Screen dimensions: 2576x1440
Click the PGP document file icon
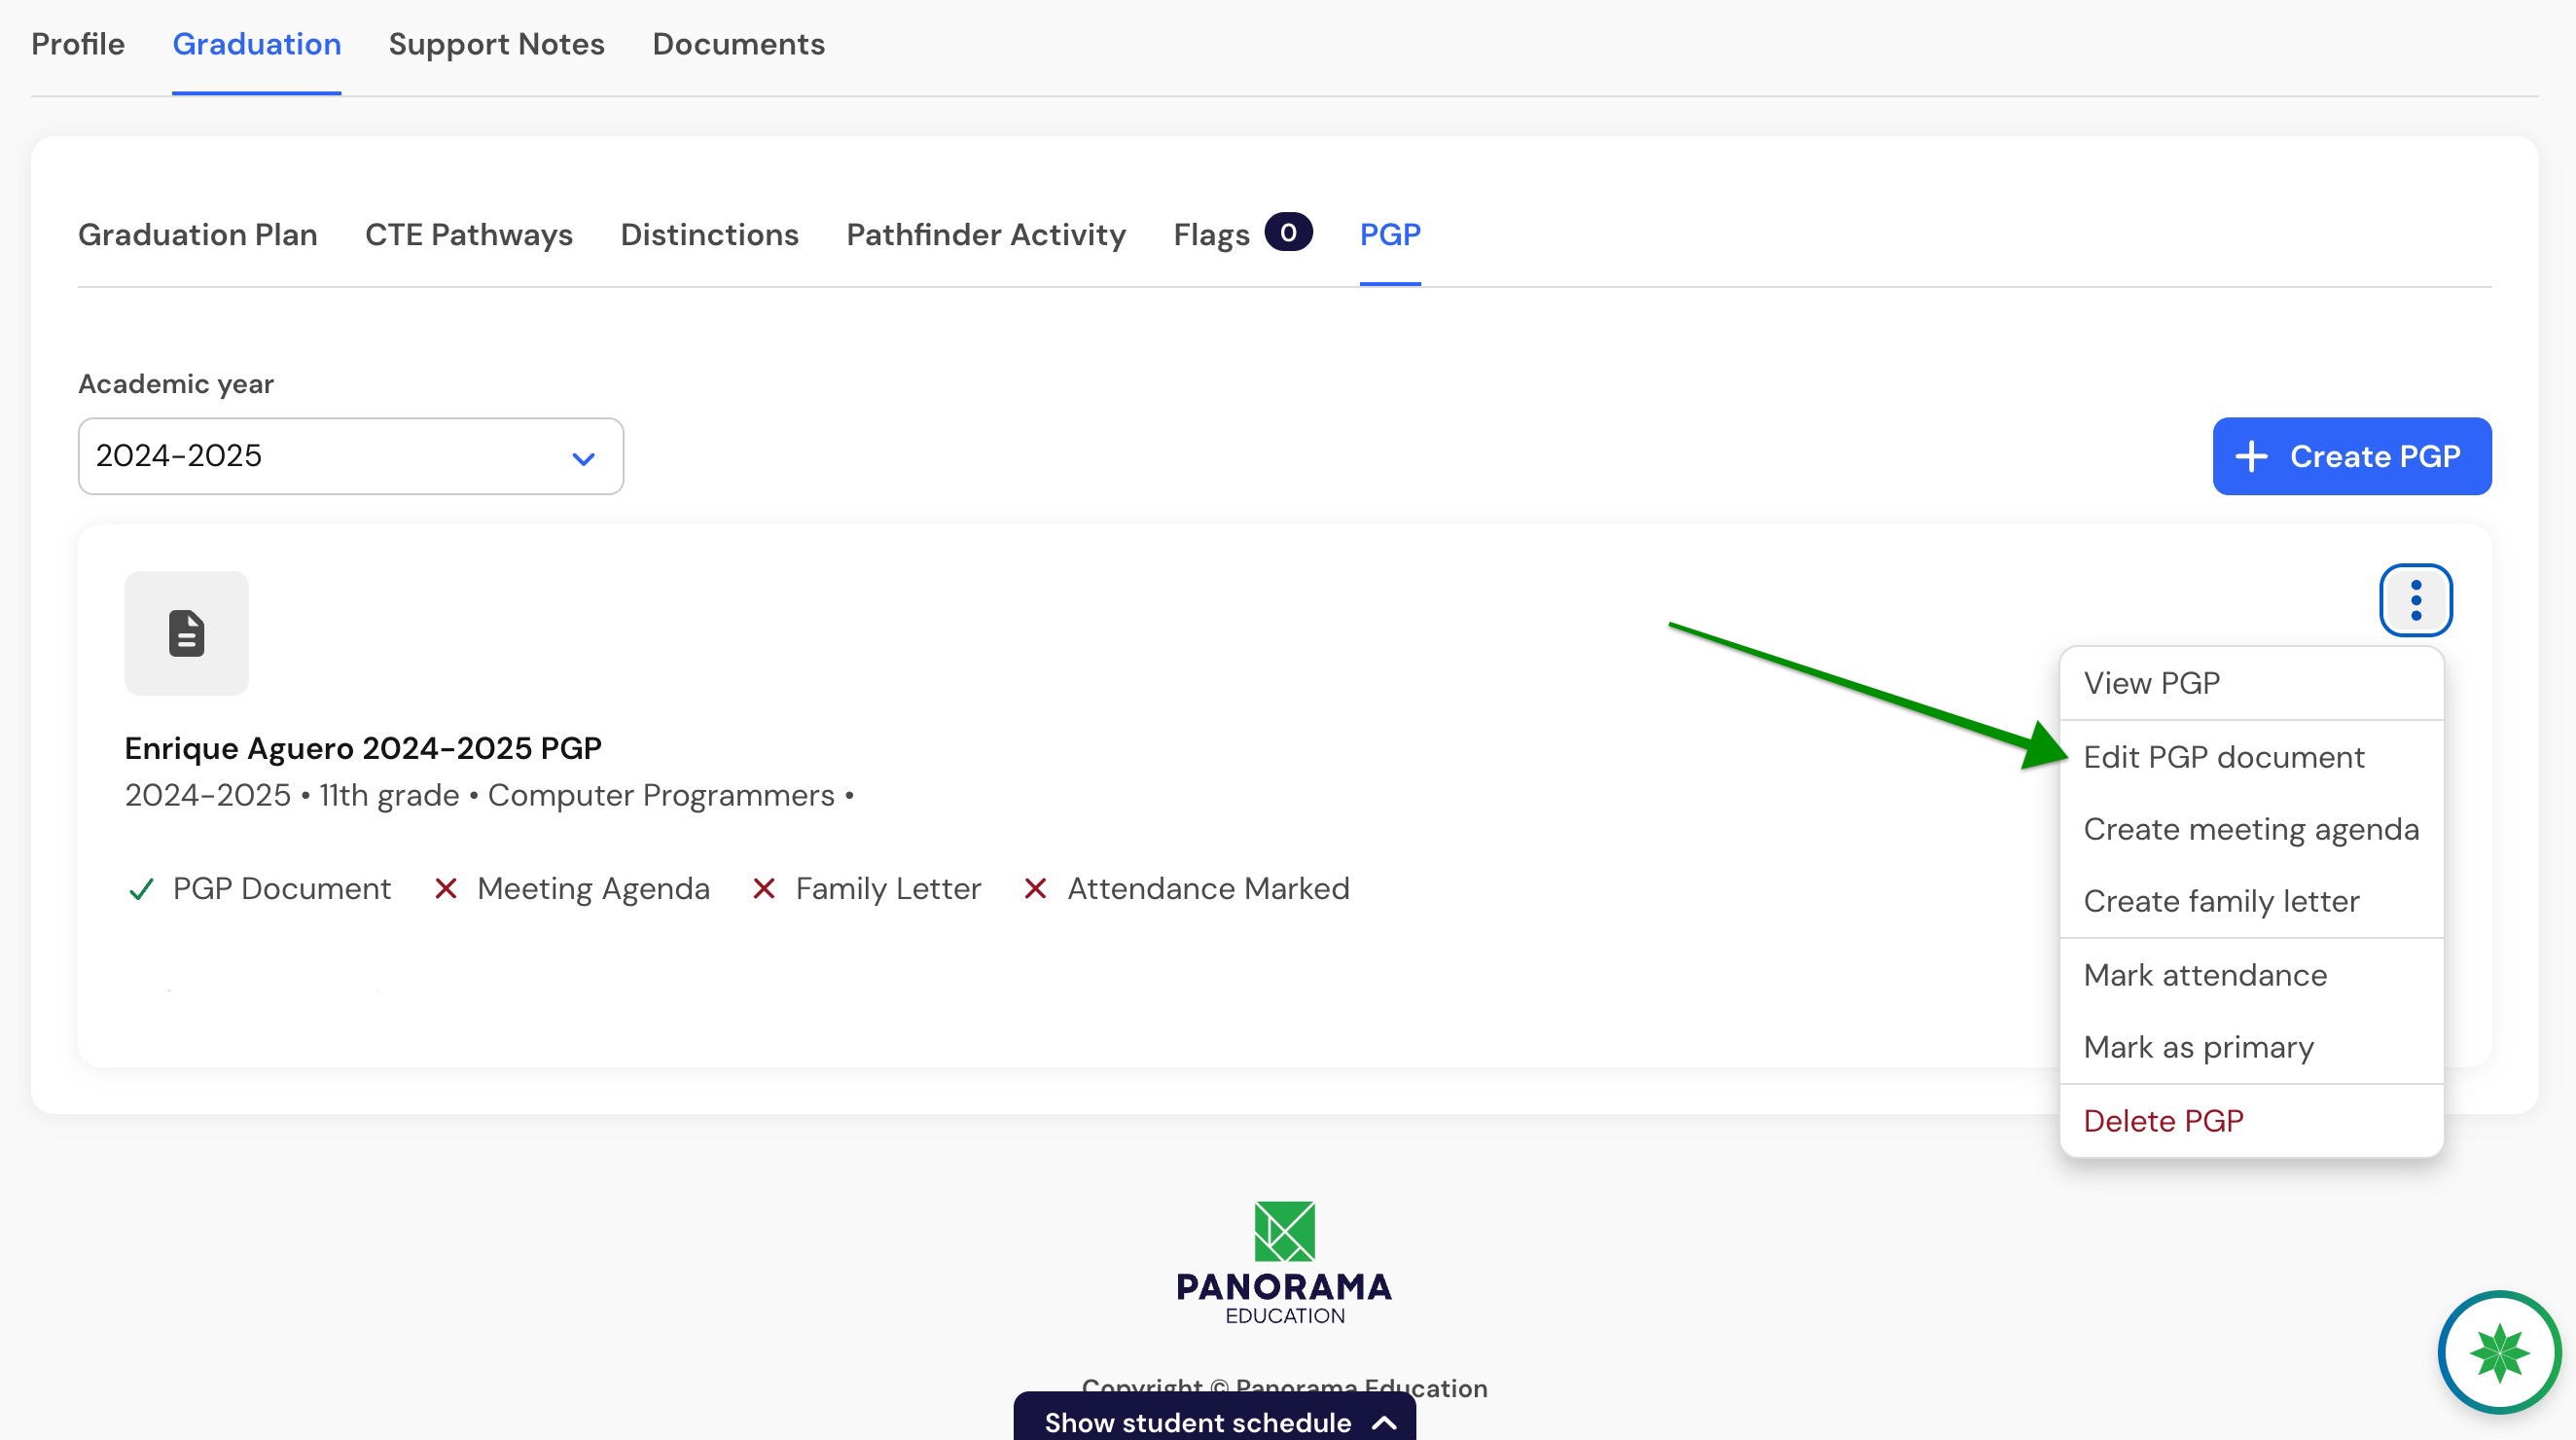pyautogui.click(x=186, y=633)
